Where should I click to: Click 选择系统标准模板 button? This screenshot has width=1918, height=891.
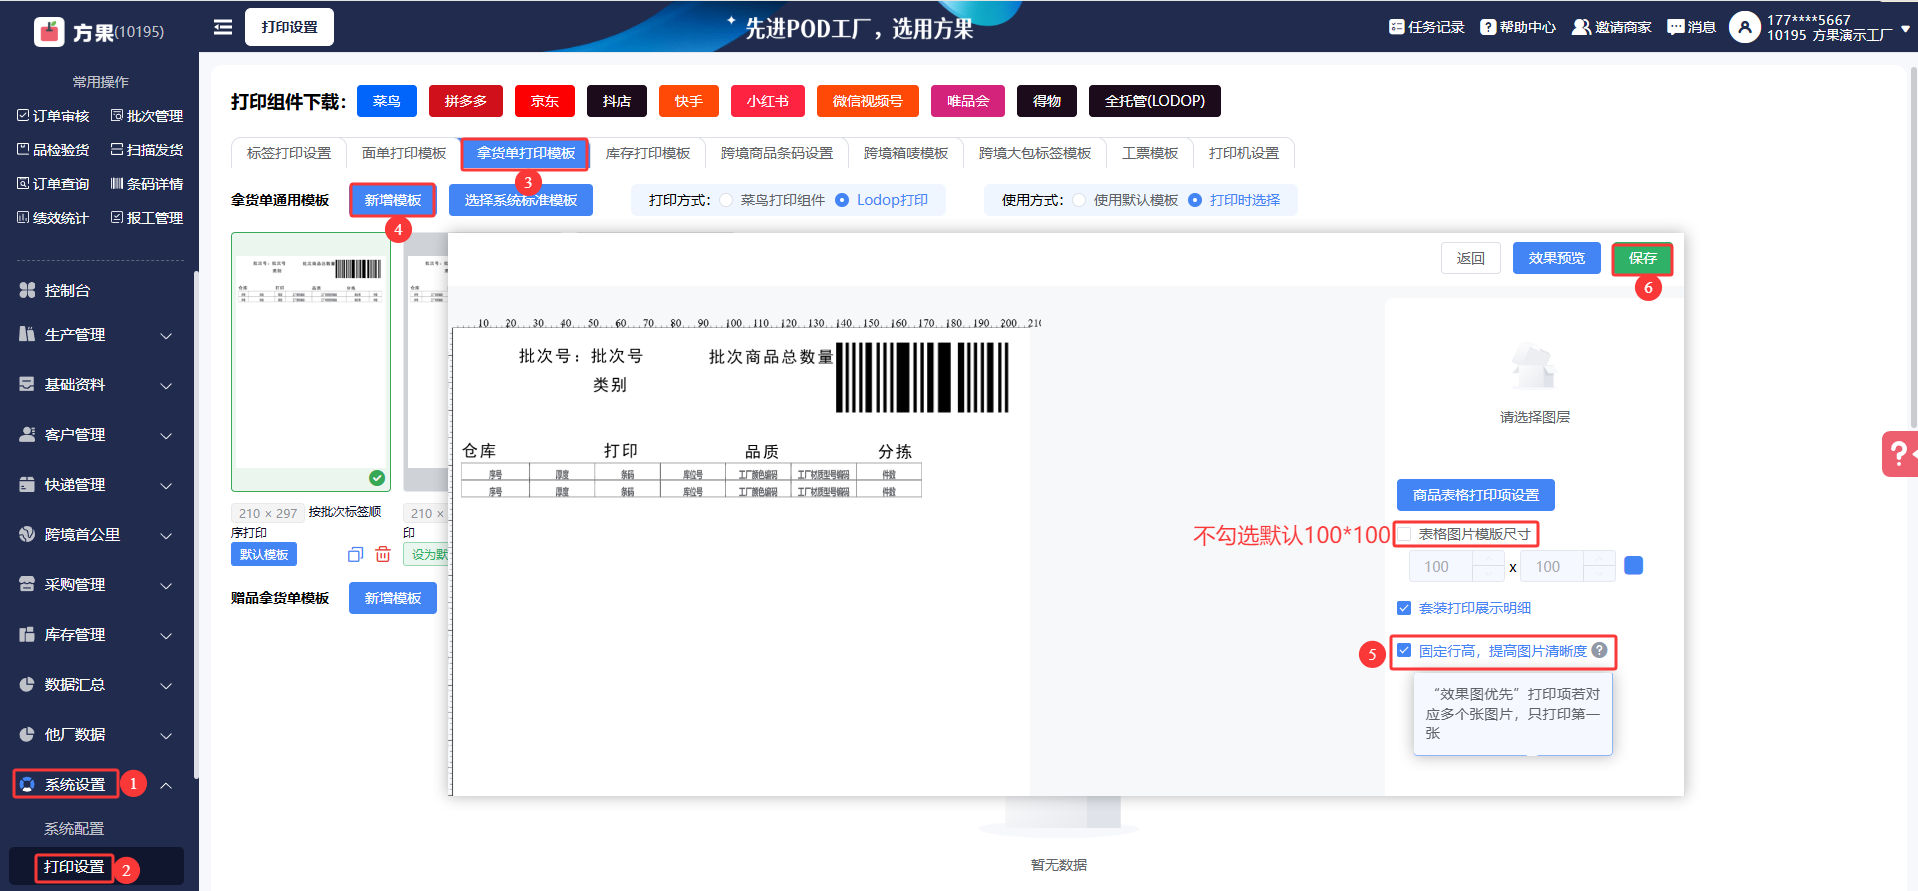(521, 200)
